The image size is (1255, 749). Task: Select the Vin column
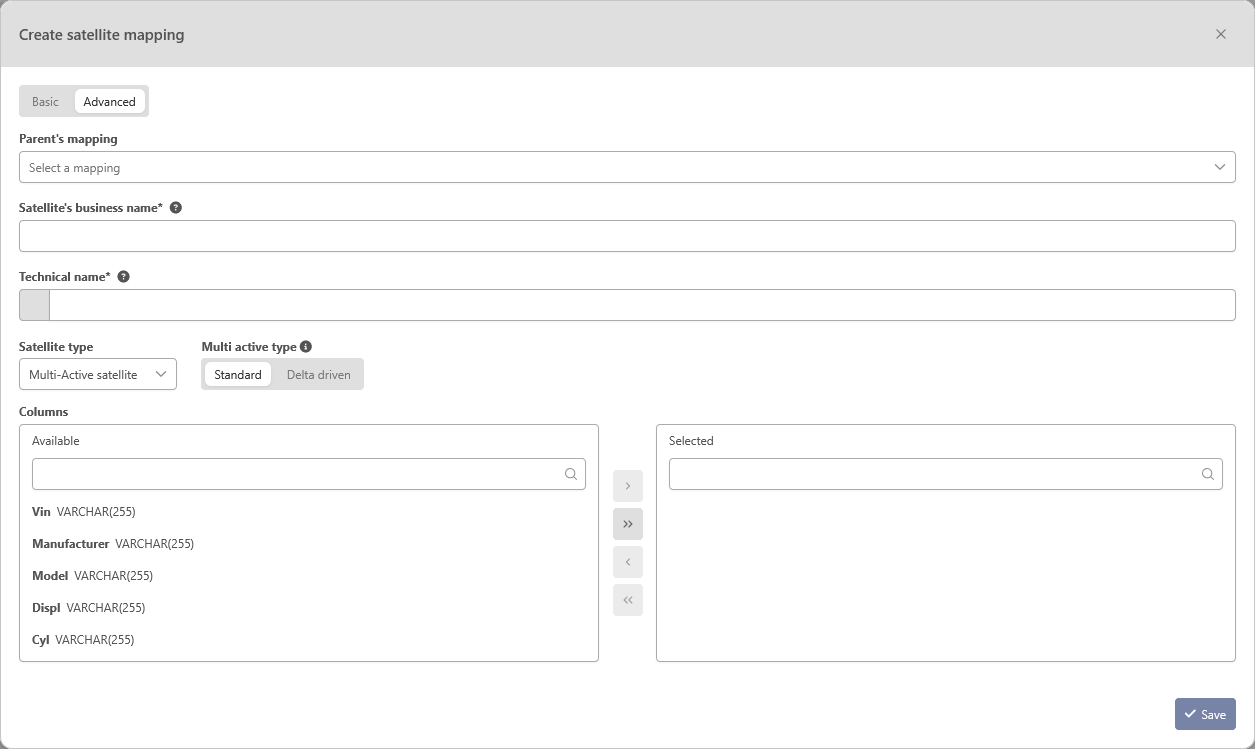point(309,512)
